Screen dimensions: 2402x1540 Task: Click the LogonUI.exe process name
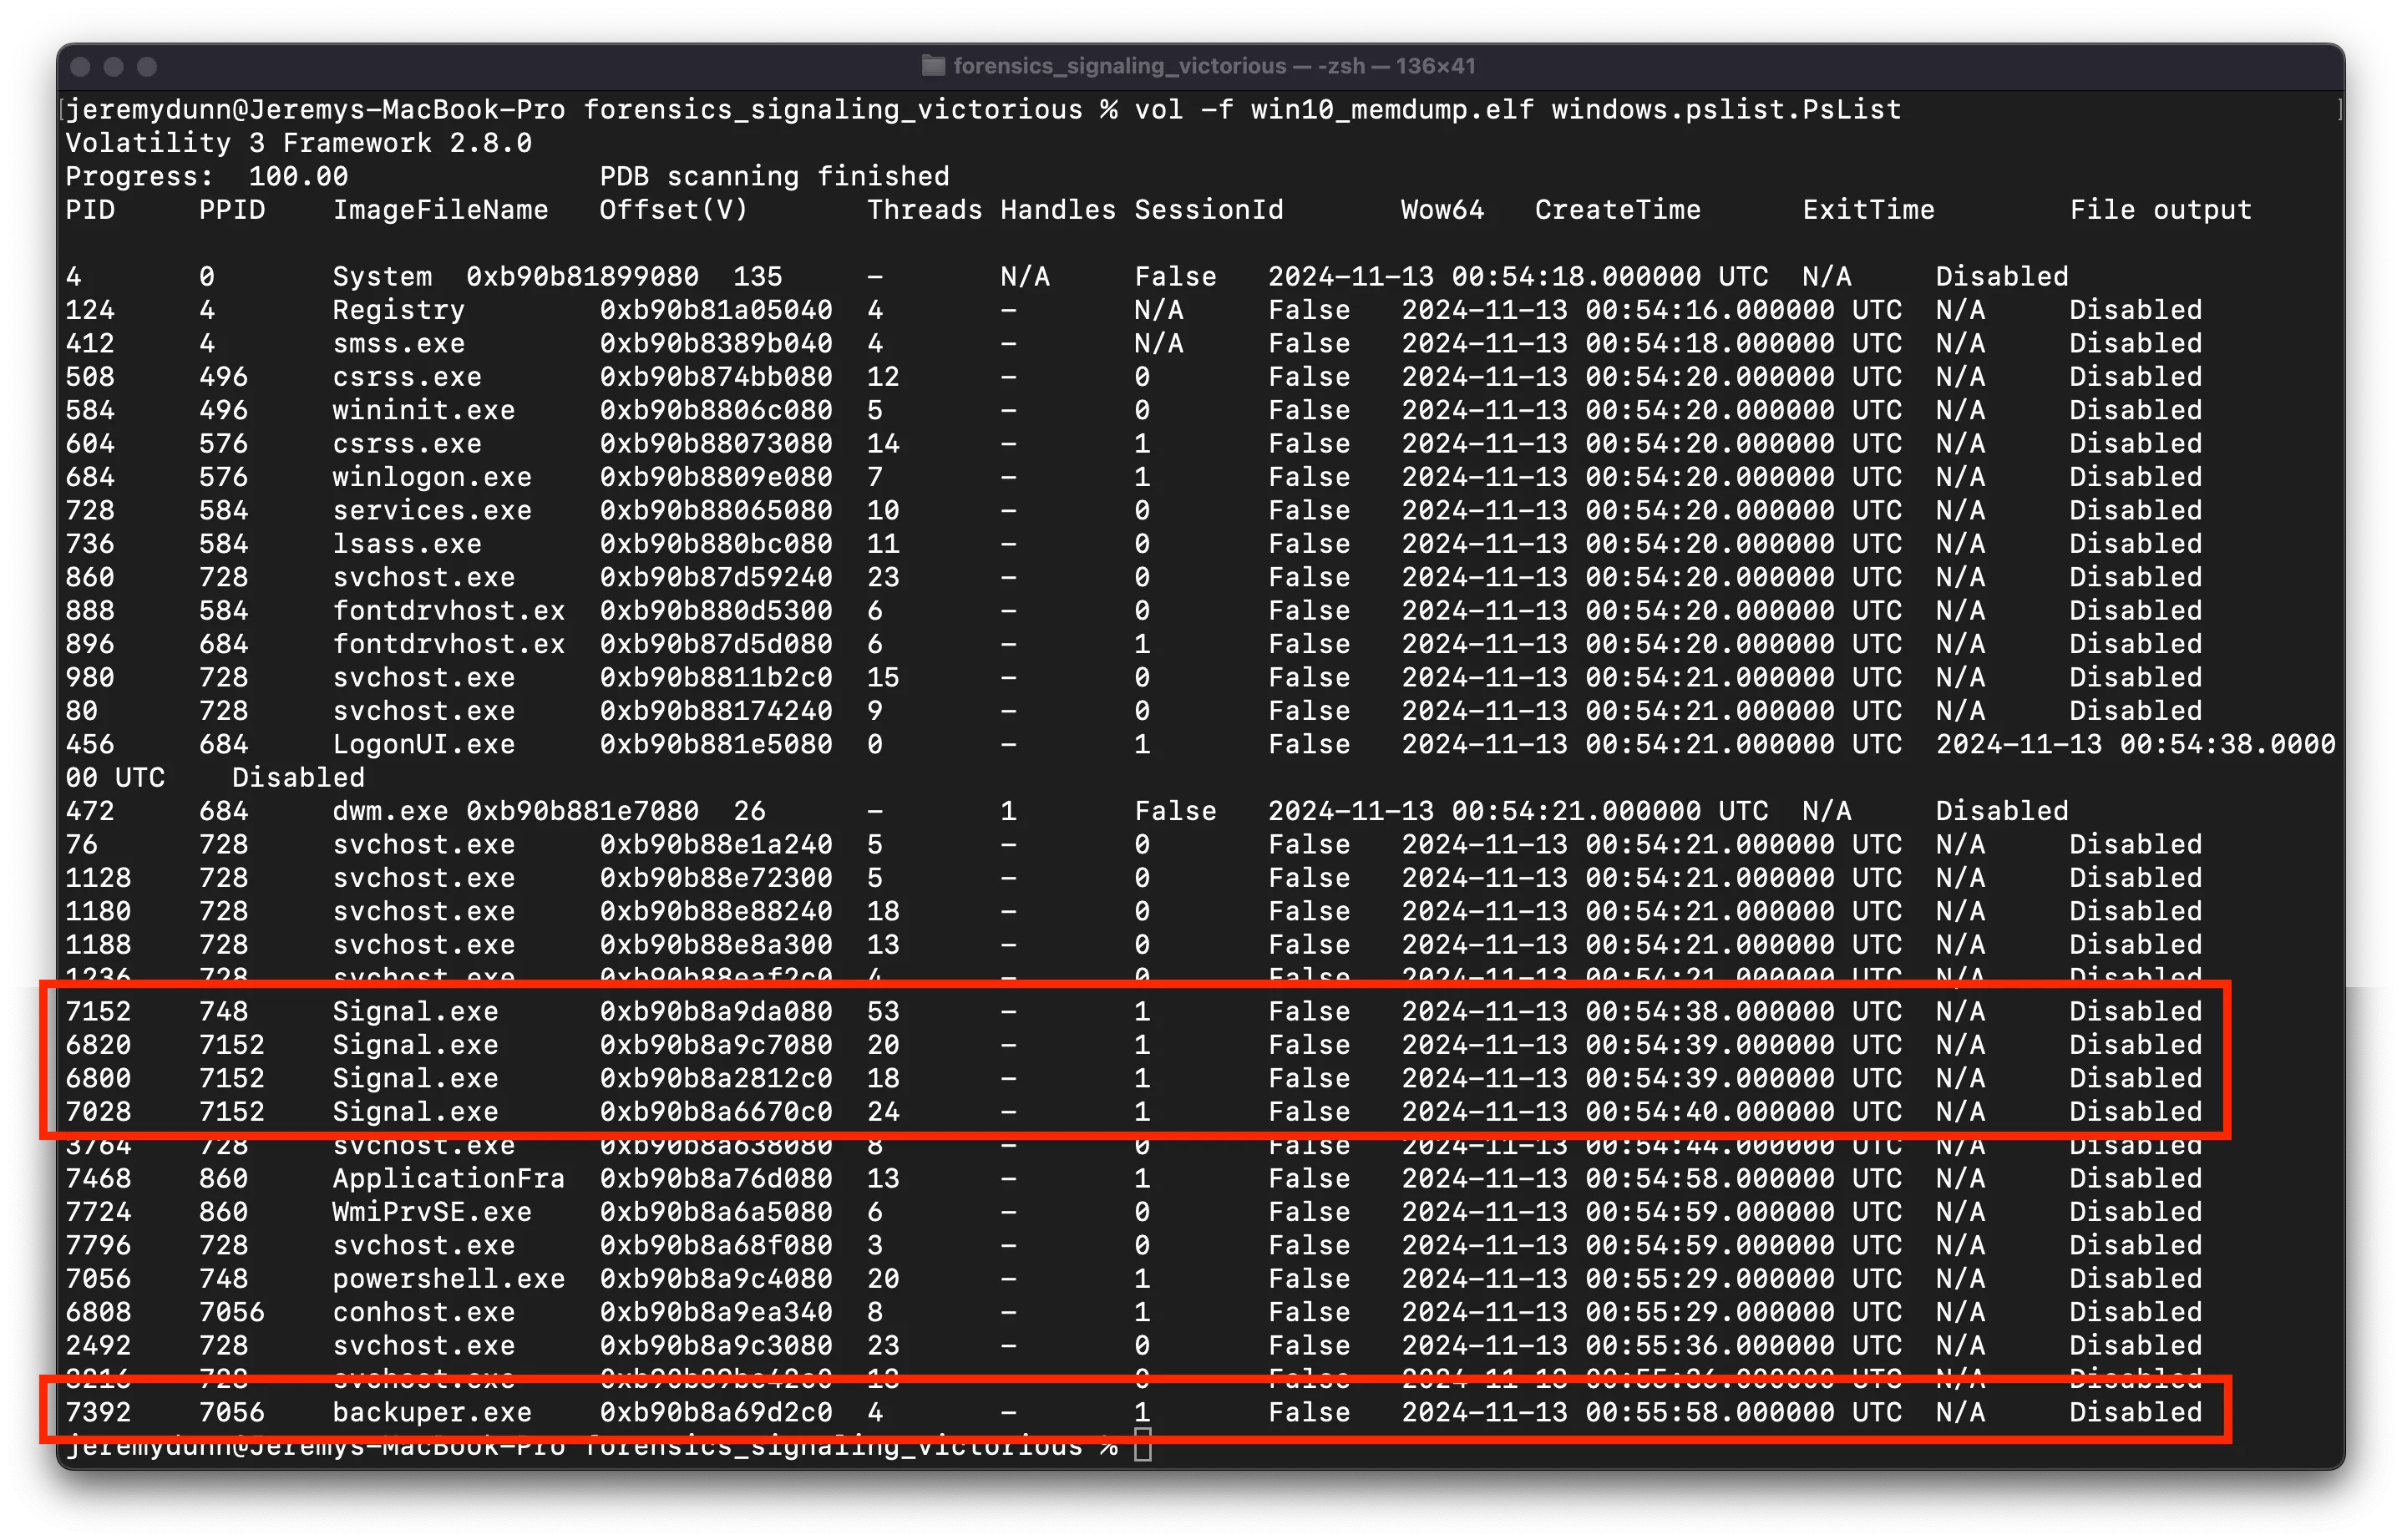423,745
